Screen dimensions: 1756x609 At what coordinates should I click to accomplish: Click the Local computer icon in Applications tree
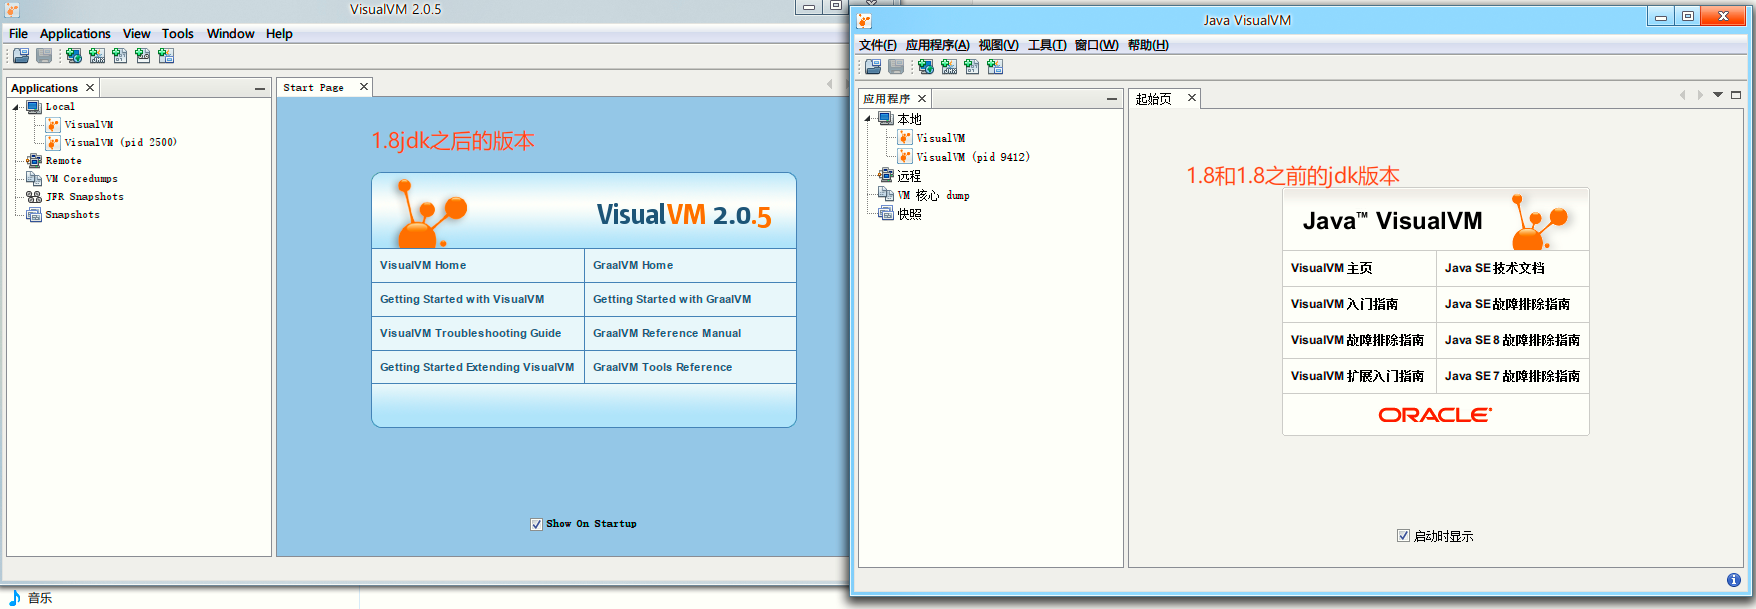pos(34,107)
